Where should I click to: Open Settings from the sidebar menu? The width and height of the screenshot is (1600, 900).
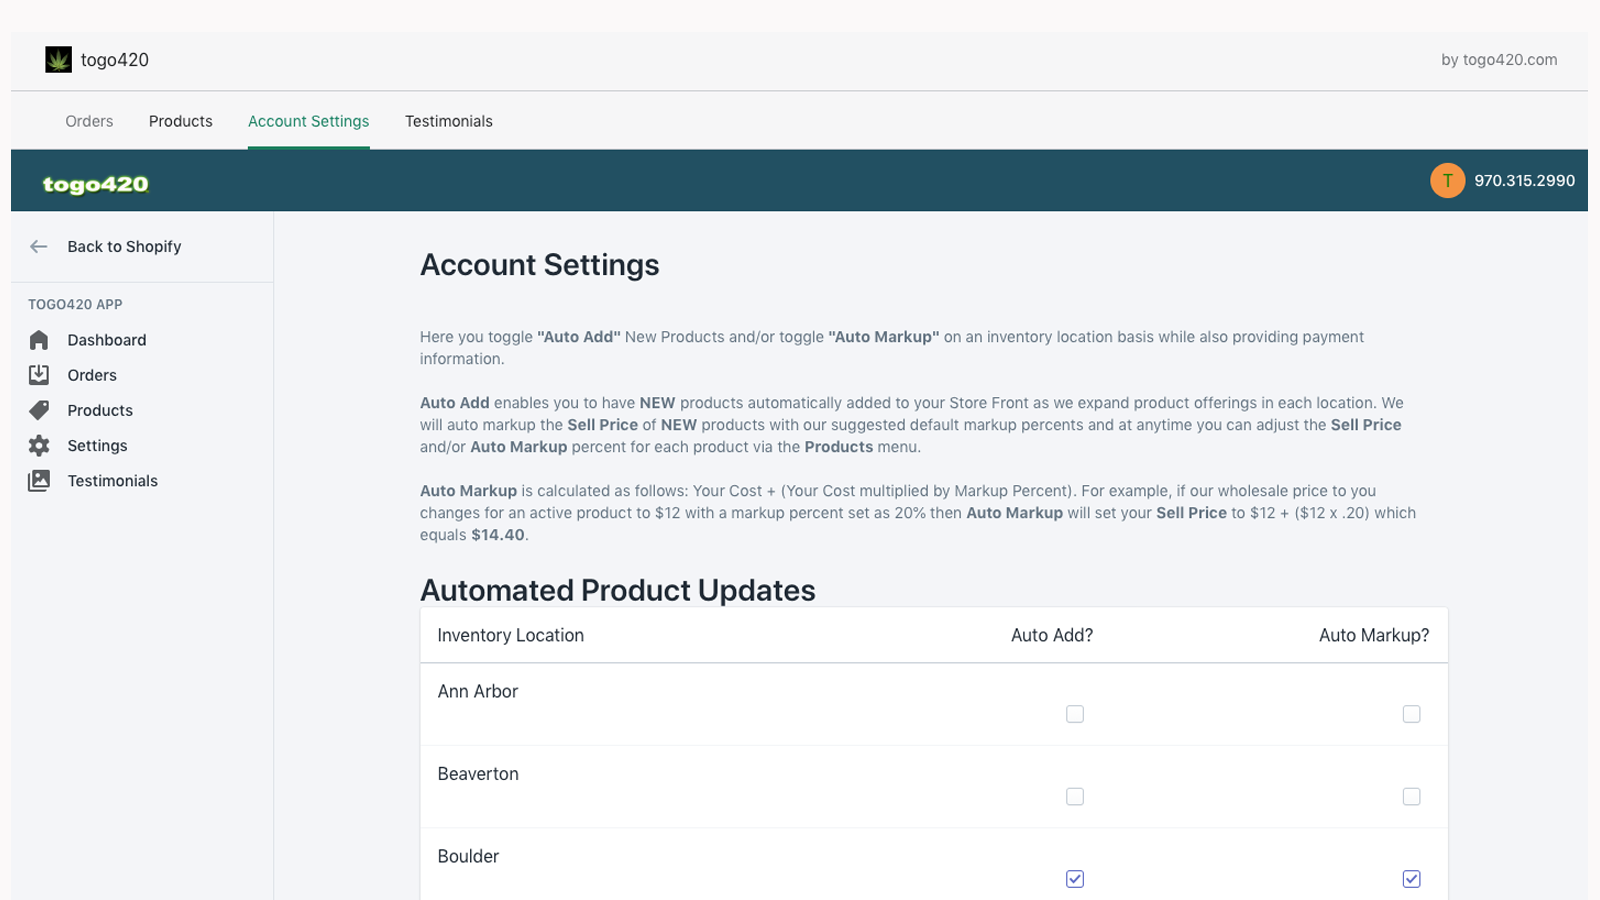tap(97, 445)
